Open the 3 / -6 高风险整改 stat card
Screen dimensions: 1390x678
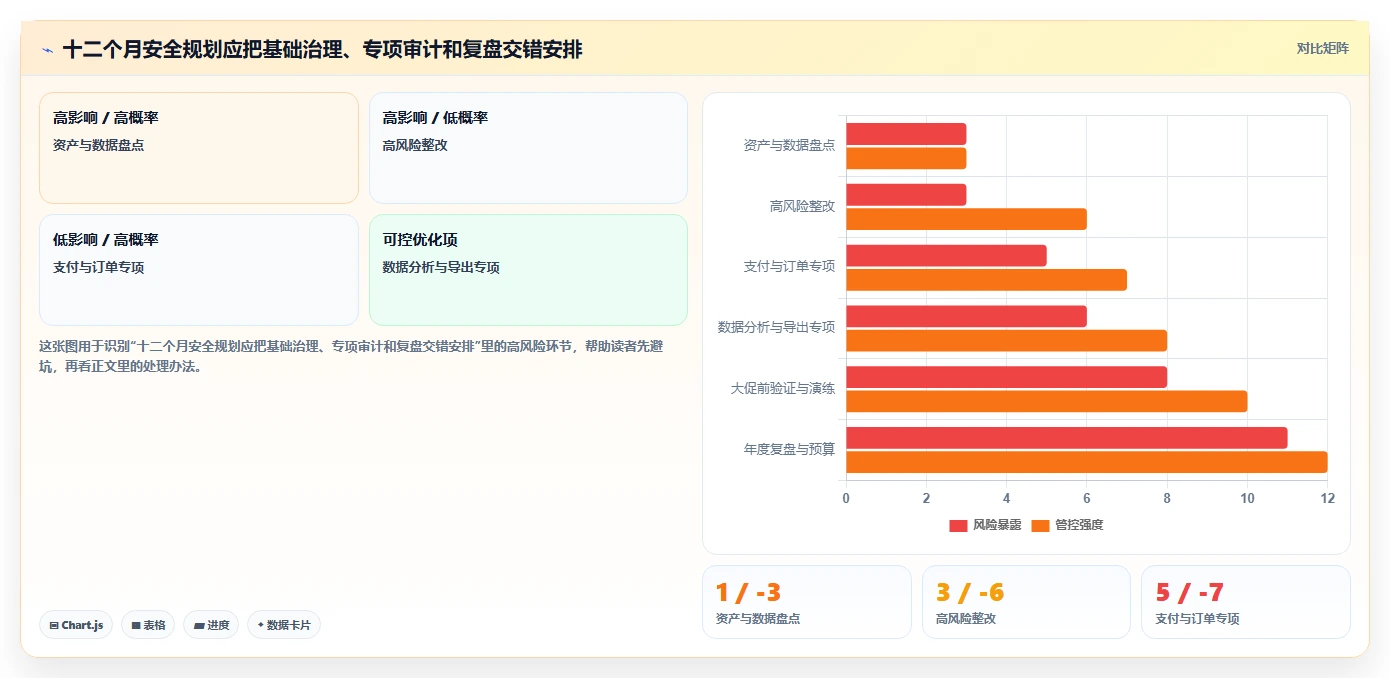[x=1026, y=602]
